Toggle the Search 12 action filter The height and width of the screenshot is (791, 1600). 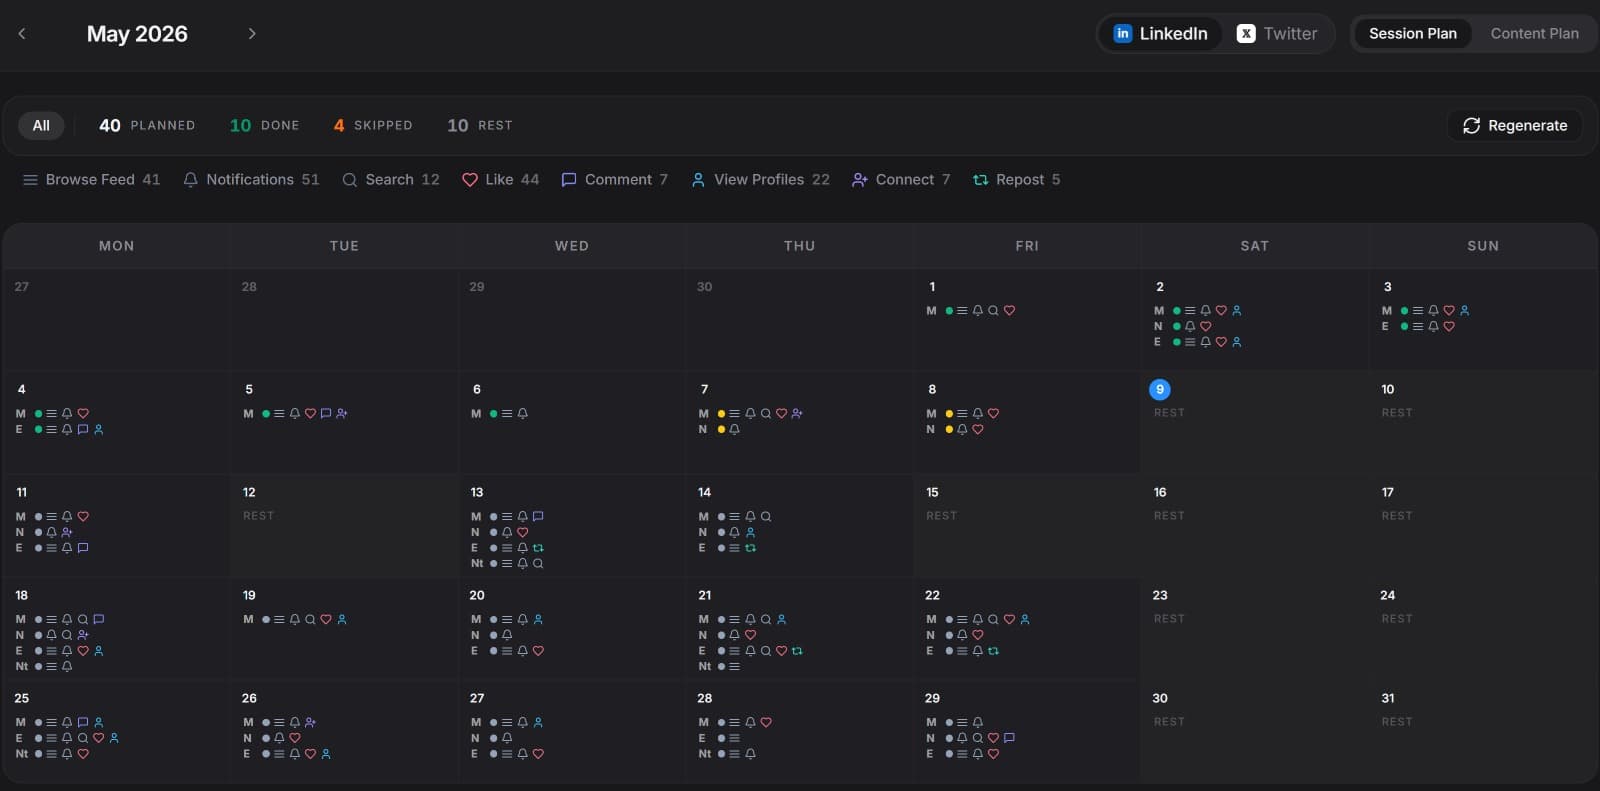390,180
